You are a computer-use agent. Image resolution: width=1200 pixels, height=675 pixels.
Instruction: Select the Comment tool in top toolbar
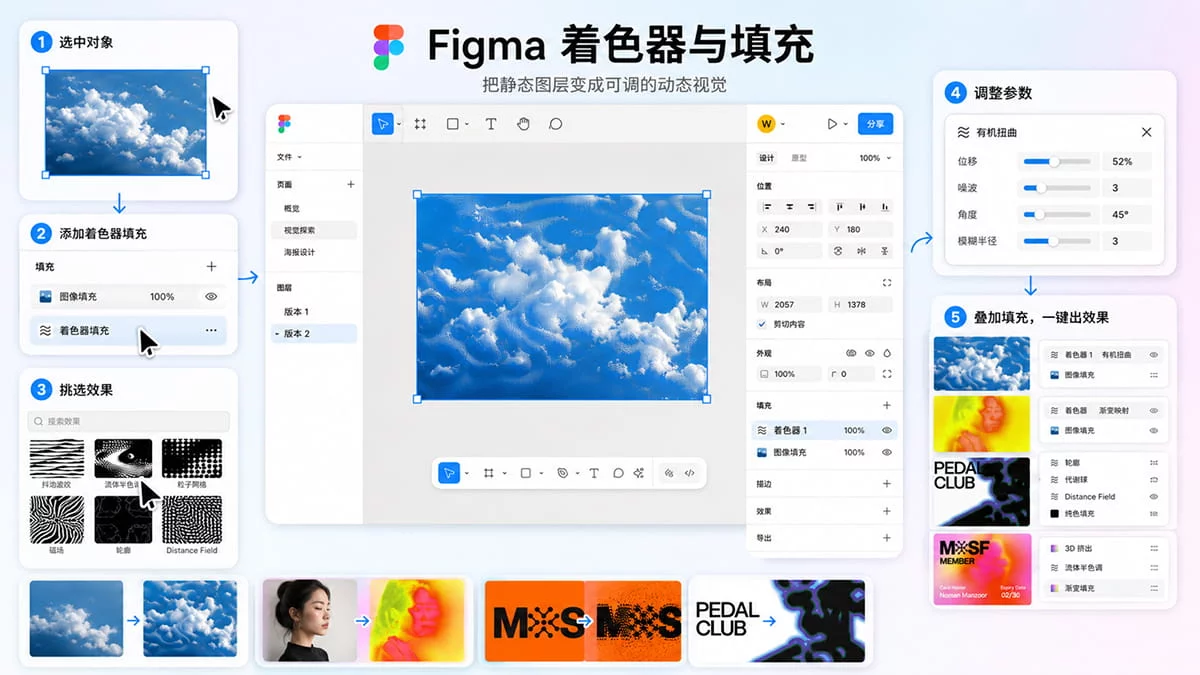click(556, 124)
